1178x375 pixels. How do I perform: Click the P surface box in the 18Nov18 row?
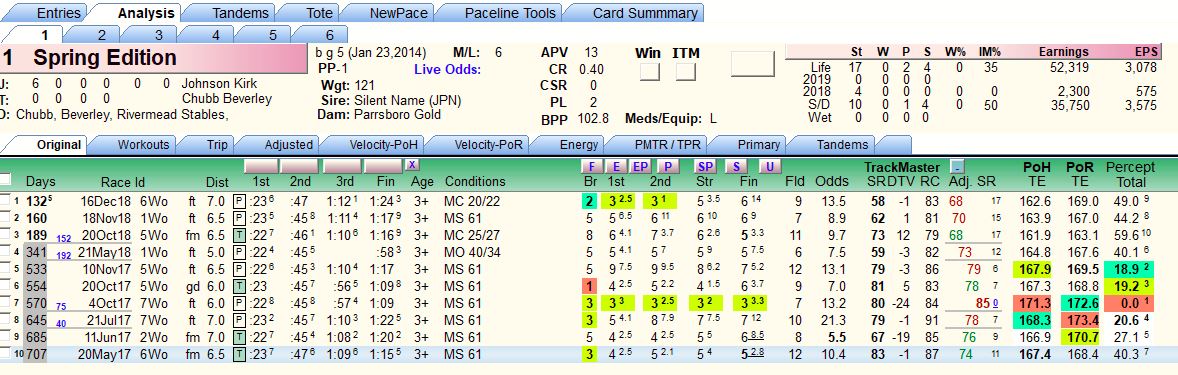click(x=239, y=218)
